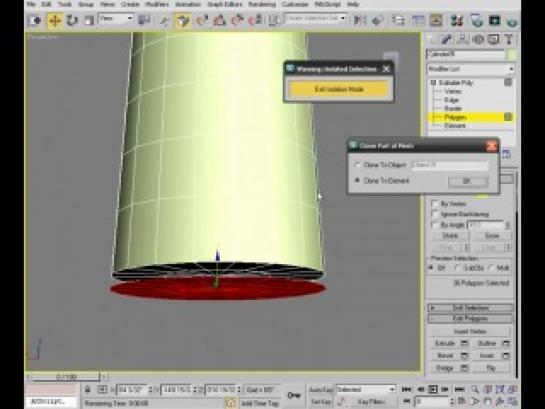The width and height of the screenshot is (545, 409).
Task: Switch to the Display command panel tab
Action: point(493,40)
